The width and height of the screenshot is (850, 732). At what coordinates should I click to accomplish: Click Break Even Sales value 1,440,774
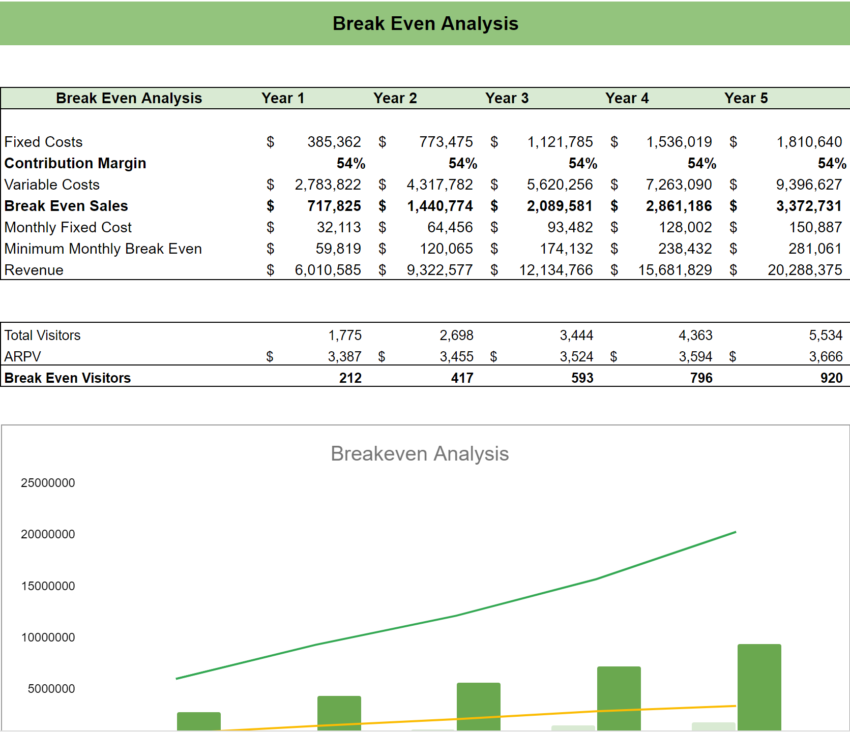(x=440, y=206)
